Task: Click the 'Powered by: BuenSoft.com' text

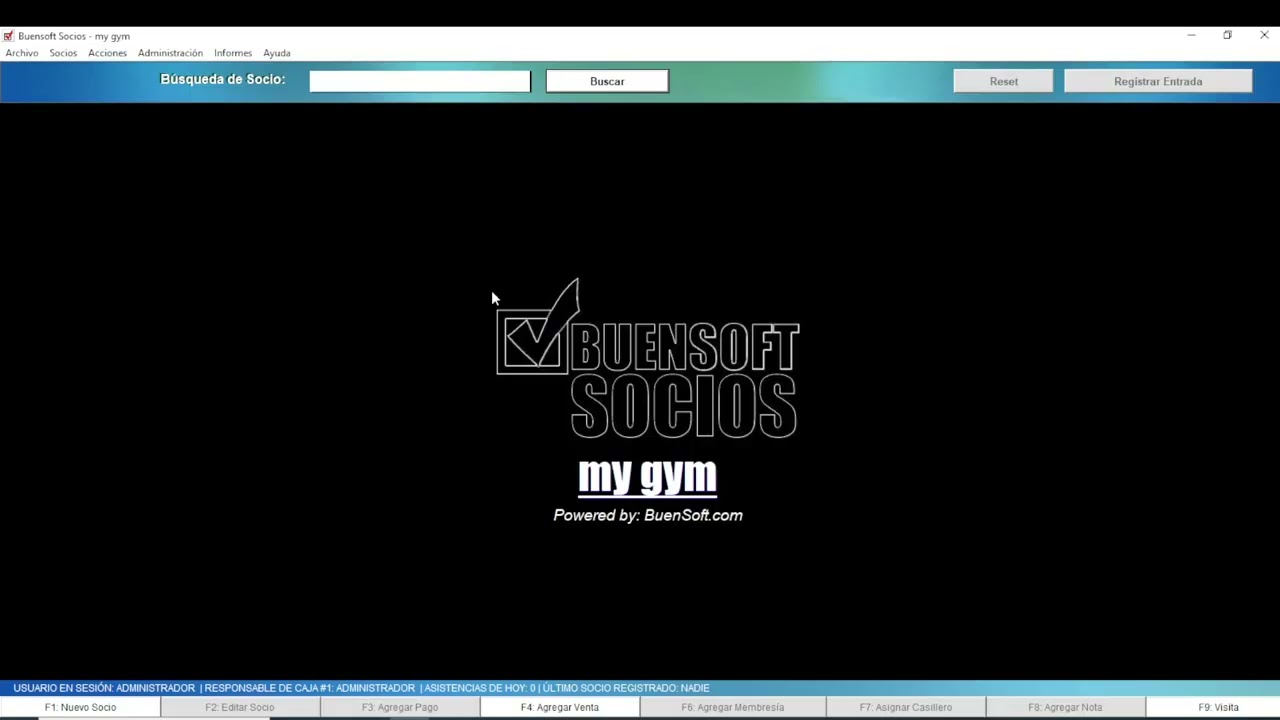Action: [648, 515]
